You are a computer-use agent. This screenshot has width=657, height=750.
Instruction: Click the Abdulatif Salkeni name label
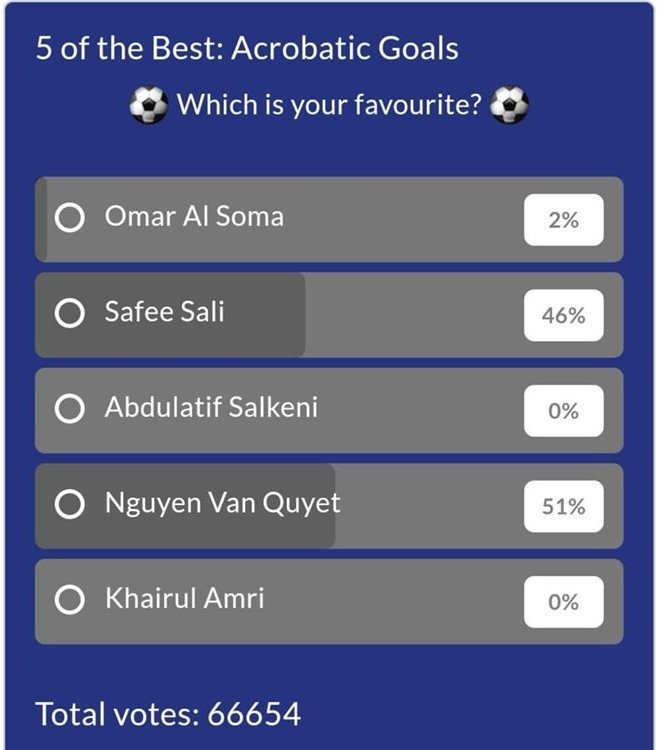pos(211,408)
